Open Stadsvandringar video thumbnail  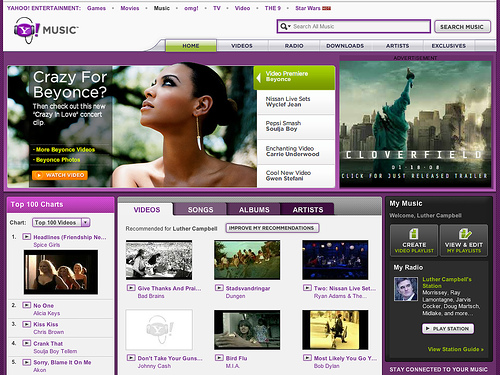(247, 260)
